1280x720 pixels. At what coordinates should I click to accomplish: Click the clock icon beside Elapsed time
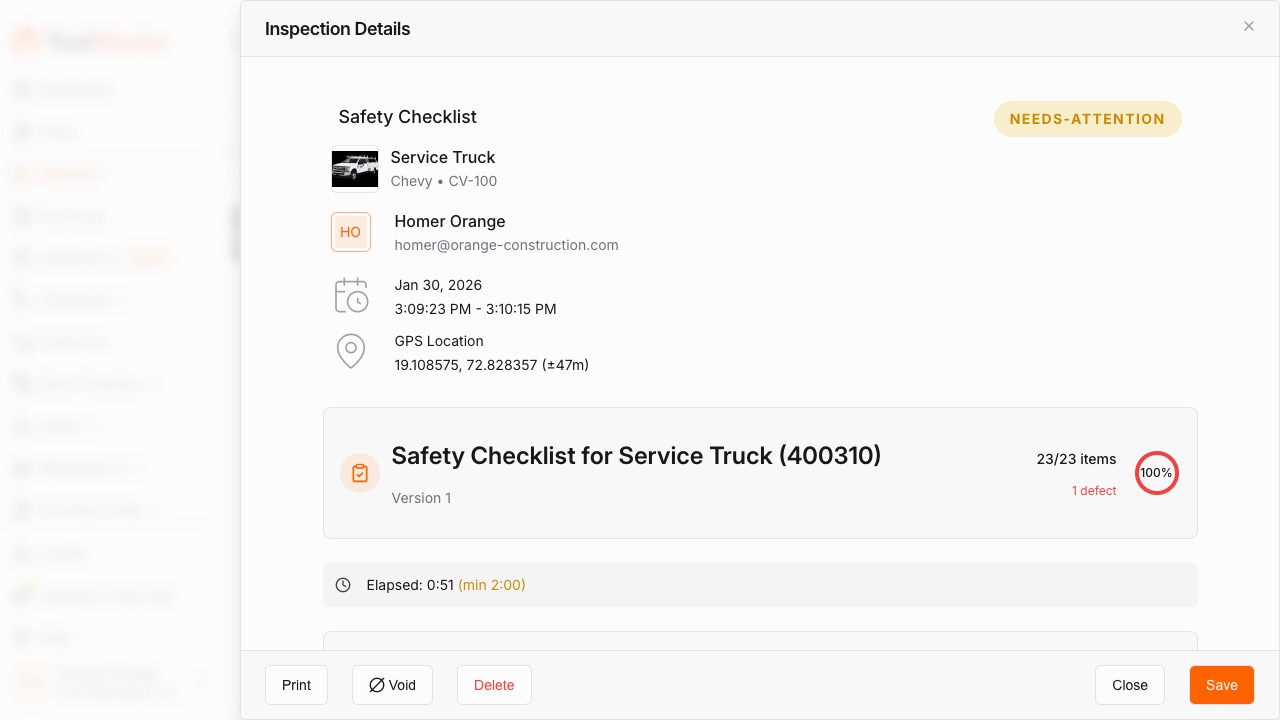(x=343, y=585)
